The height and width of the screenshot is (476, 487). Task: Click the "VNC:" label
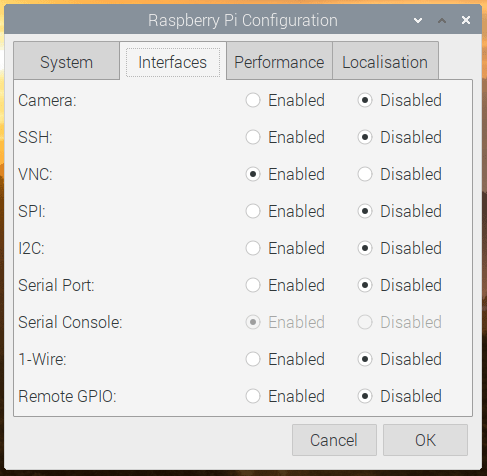pos(35,174)
